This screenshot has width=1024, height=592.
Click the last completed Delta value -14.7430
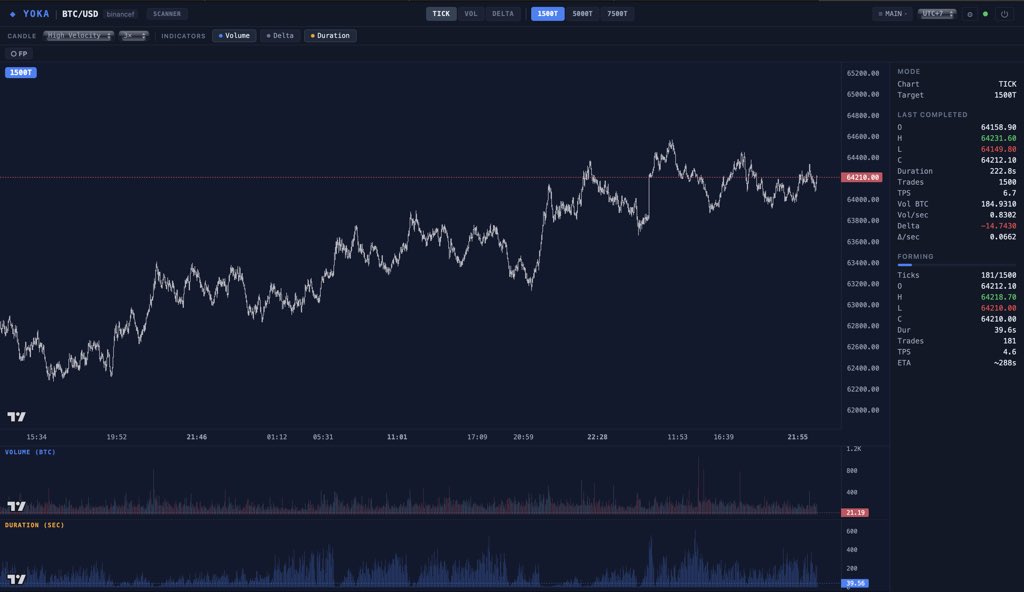click(998, 226)
